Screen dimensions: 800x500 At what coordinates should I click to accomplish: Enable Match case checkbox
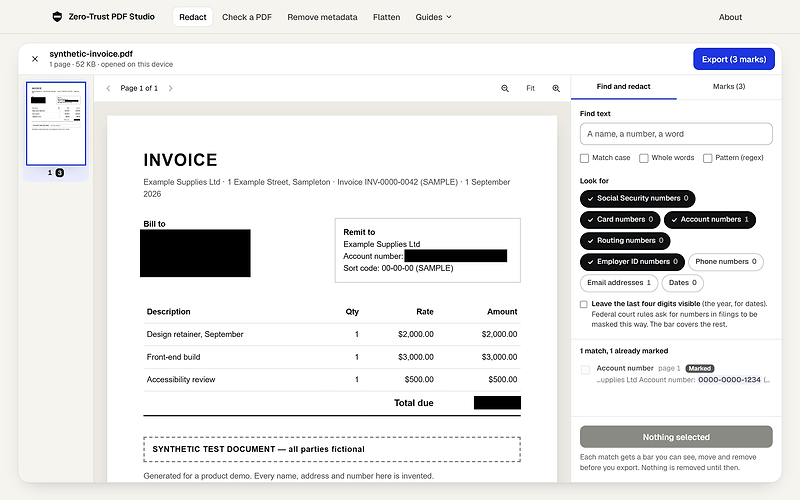point(585,158)
